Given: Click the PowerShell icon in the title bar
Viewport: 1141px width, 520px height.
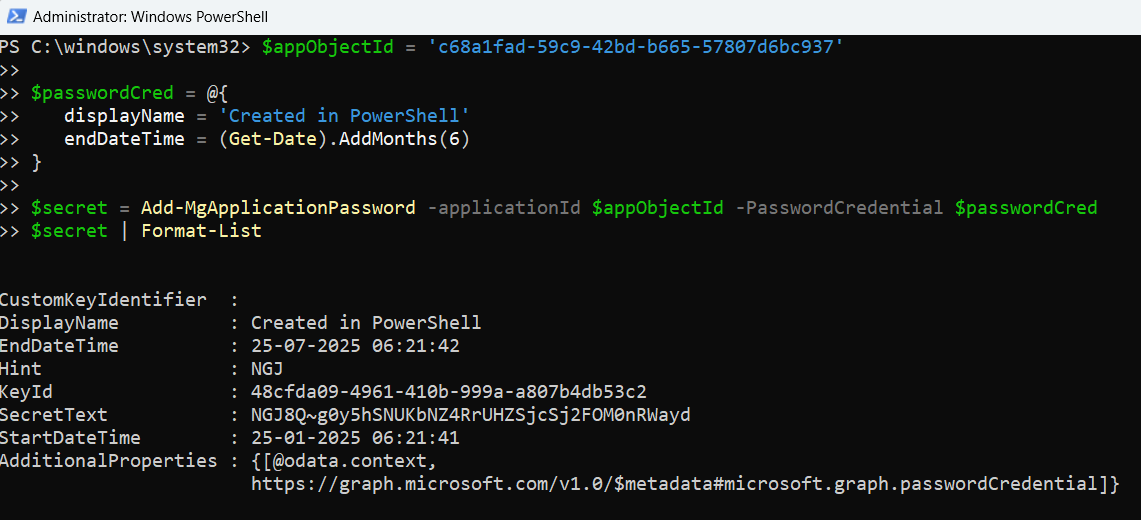Looking at the screenshot, I should [15, 17].
